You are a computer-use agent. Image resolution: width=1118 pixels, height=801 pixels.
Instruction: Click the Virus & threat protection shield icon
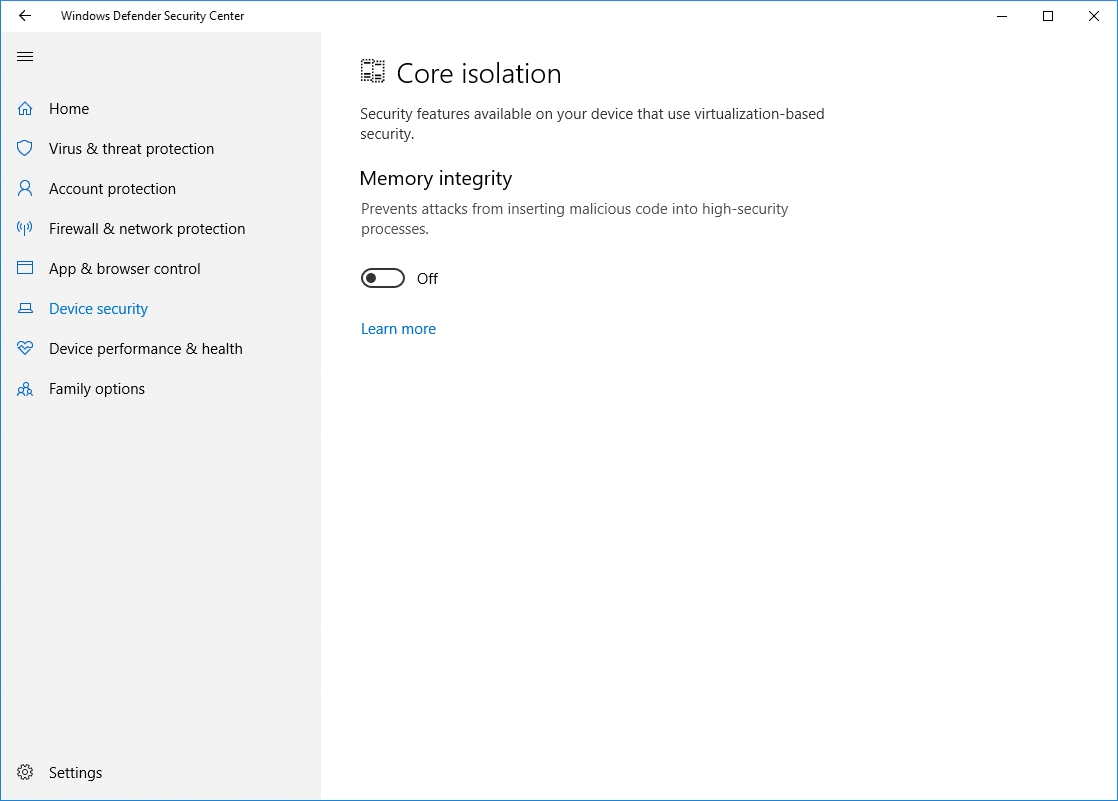pos(25,149)
